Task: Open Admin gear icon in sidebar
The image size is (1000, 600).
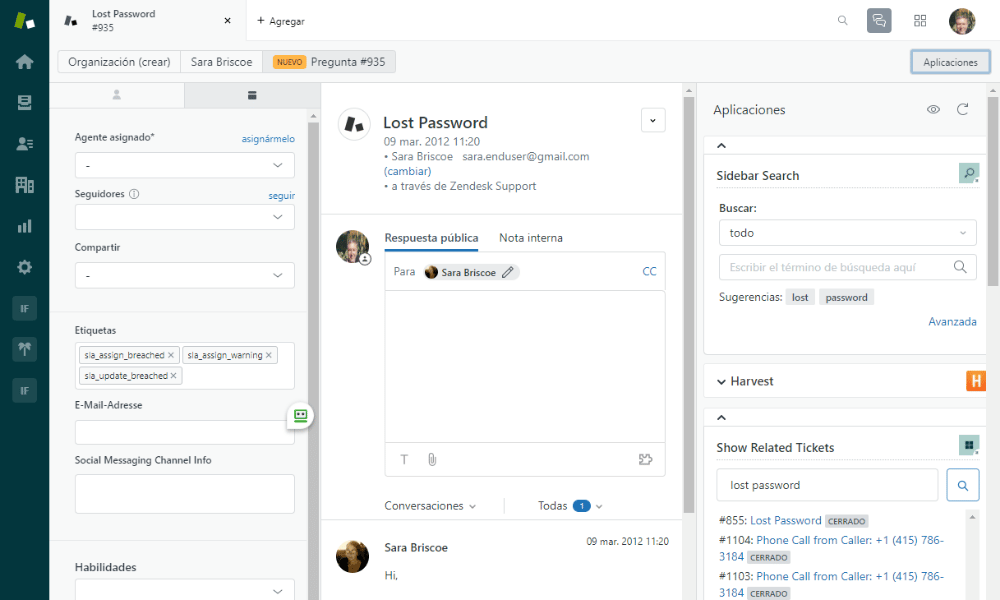Action: tap(24, 267)
